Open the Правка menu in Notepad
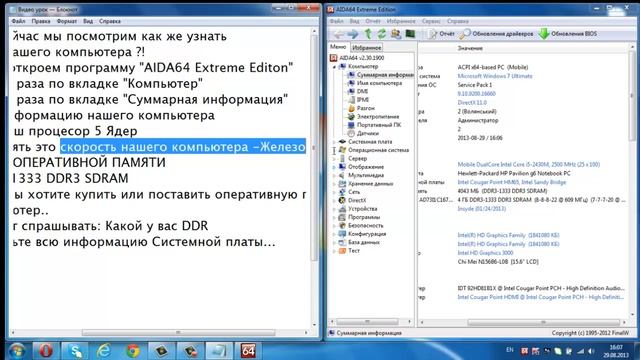Viewport: 640px width, 360px height. [41, 21]
